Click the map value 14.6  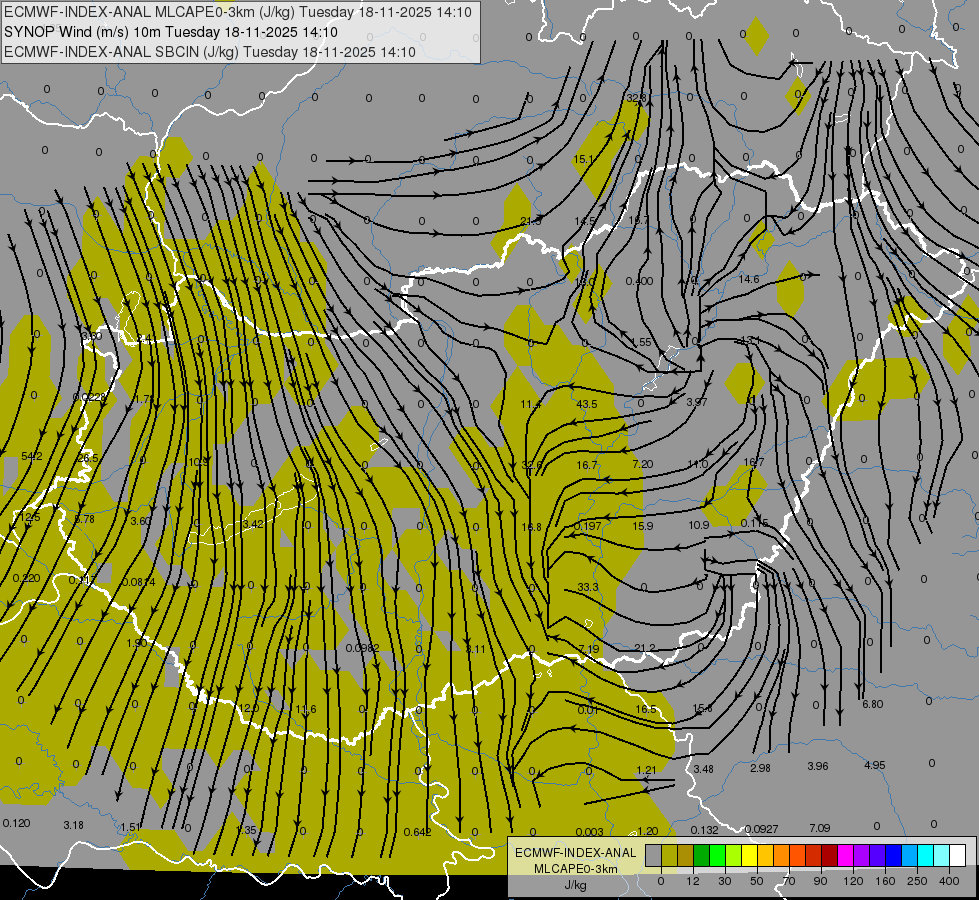click(749, 279)
